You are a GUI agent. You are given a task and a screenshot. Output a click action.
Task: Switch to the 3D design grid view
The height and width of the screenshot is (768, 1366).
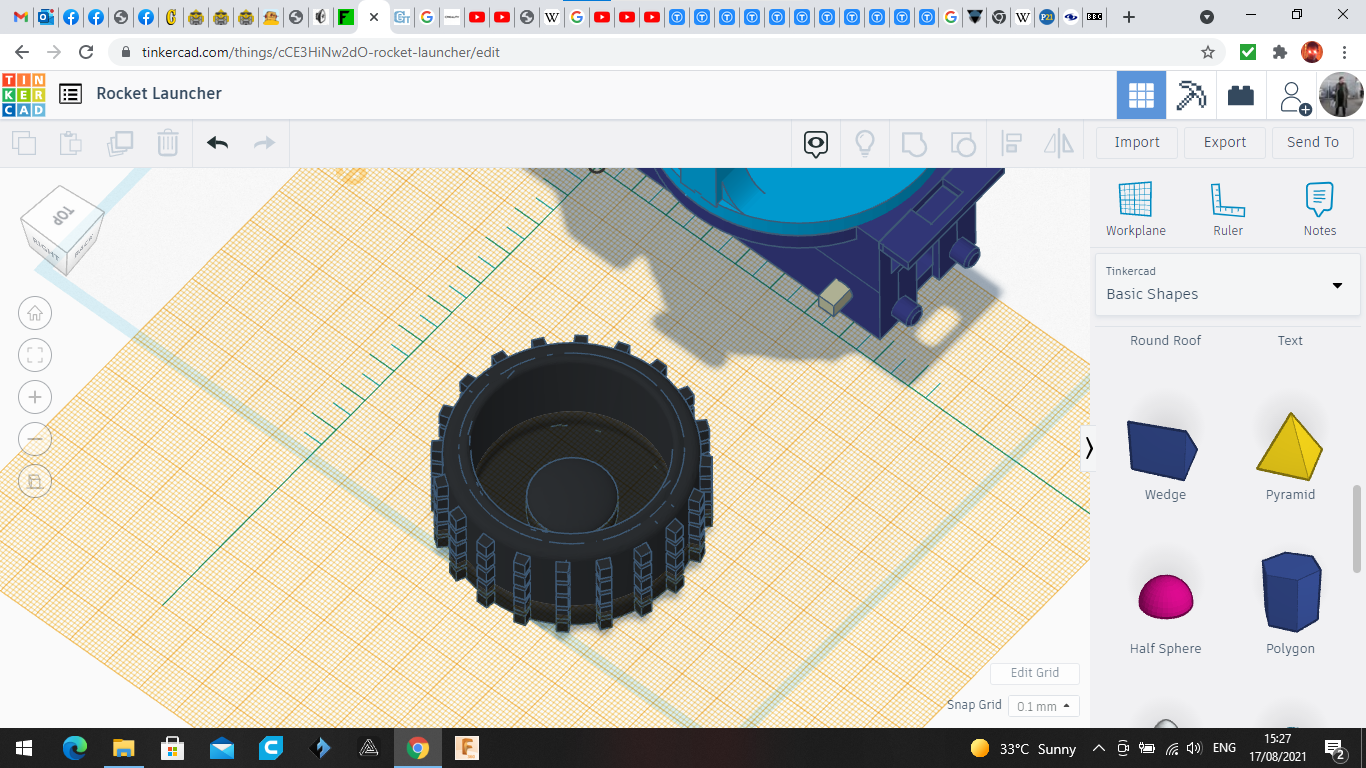(1141, 95)
